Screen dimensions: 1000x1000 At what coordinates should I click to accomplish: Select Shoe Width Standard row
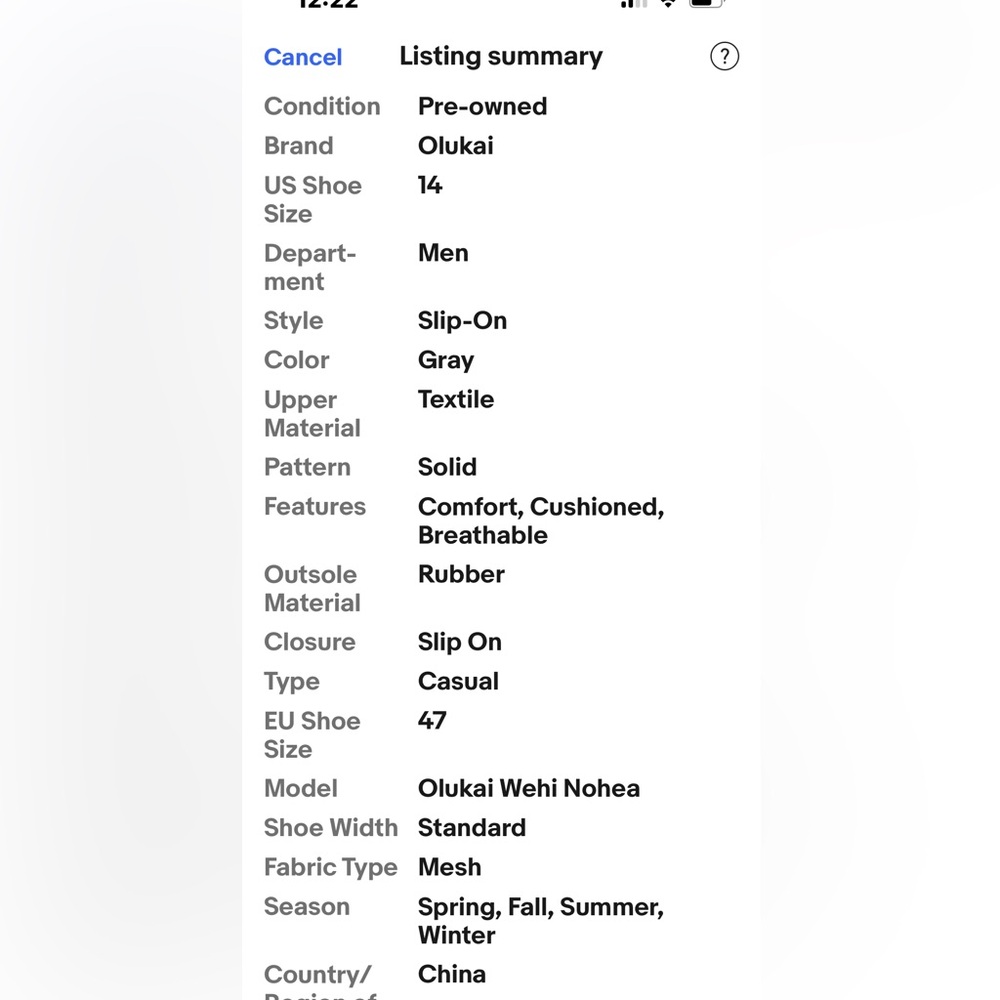point(501,828)
